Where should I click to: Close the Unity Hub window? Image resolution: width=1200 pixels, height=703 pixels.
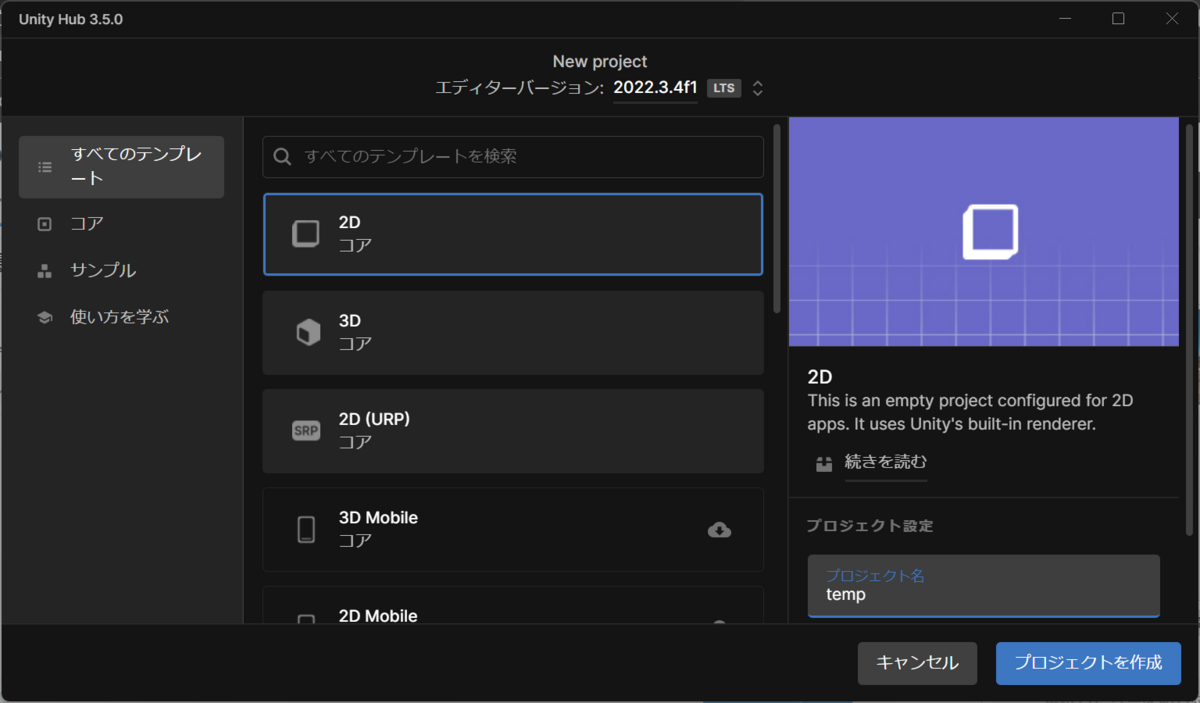[x=1171, y=19]
